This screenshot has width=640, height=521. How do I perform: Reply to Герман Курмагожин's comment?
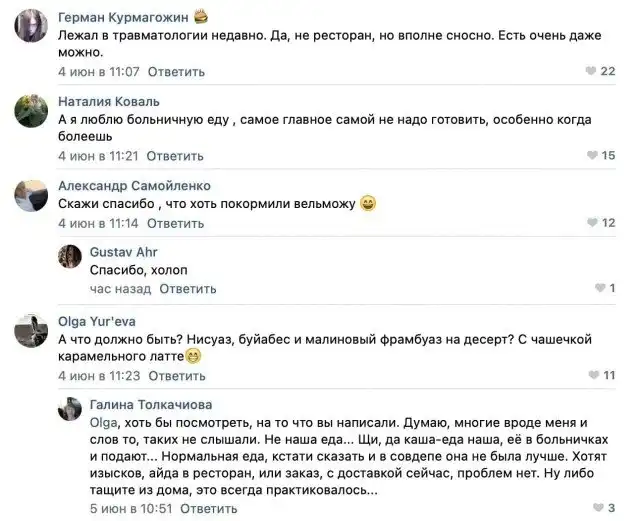[x=176, y=72]
